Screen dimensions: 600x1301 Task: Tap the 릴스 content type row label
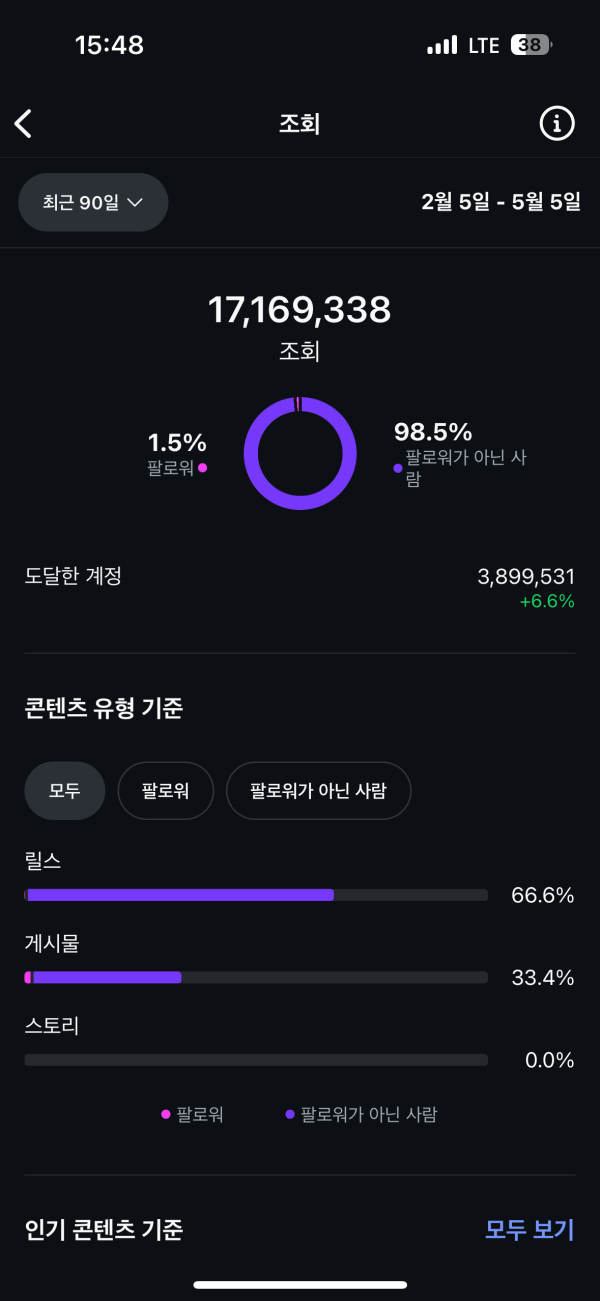(x=44, y=860)
